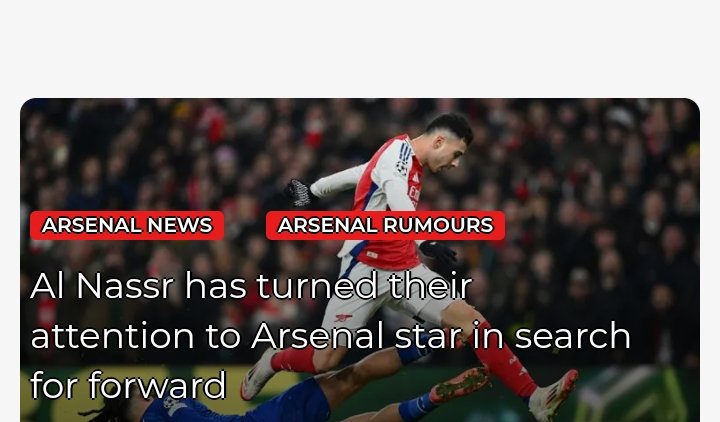
Task: Click the word 'RUMOURS' on the red tag
Action: 438,225
